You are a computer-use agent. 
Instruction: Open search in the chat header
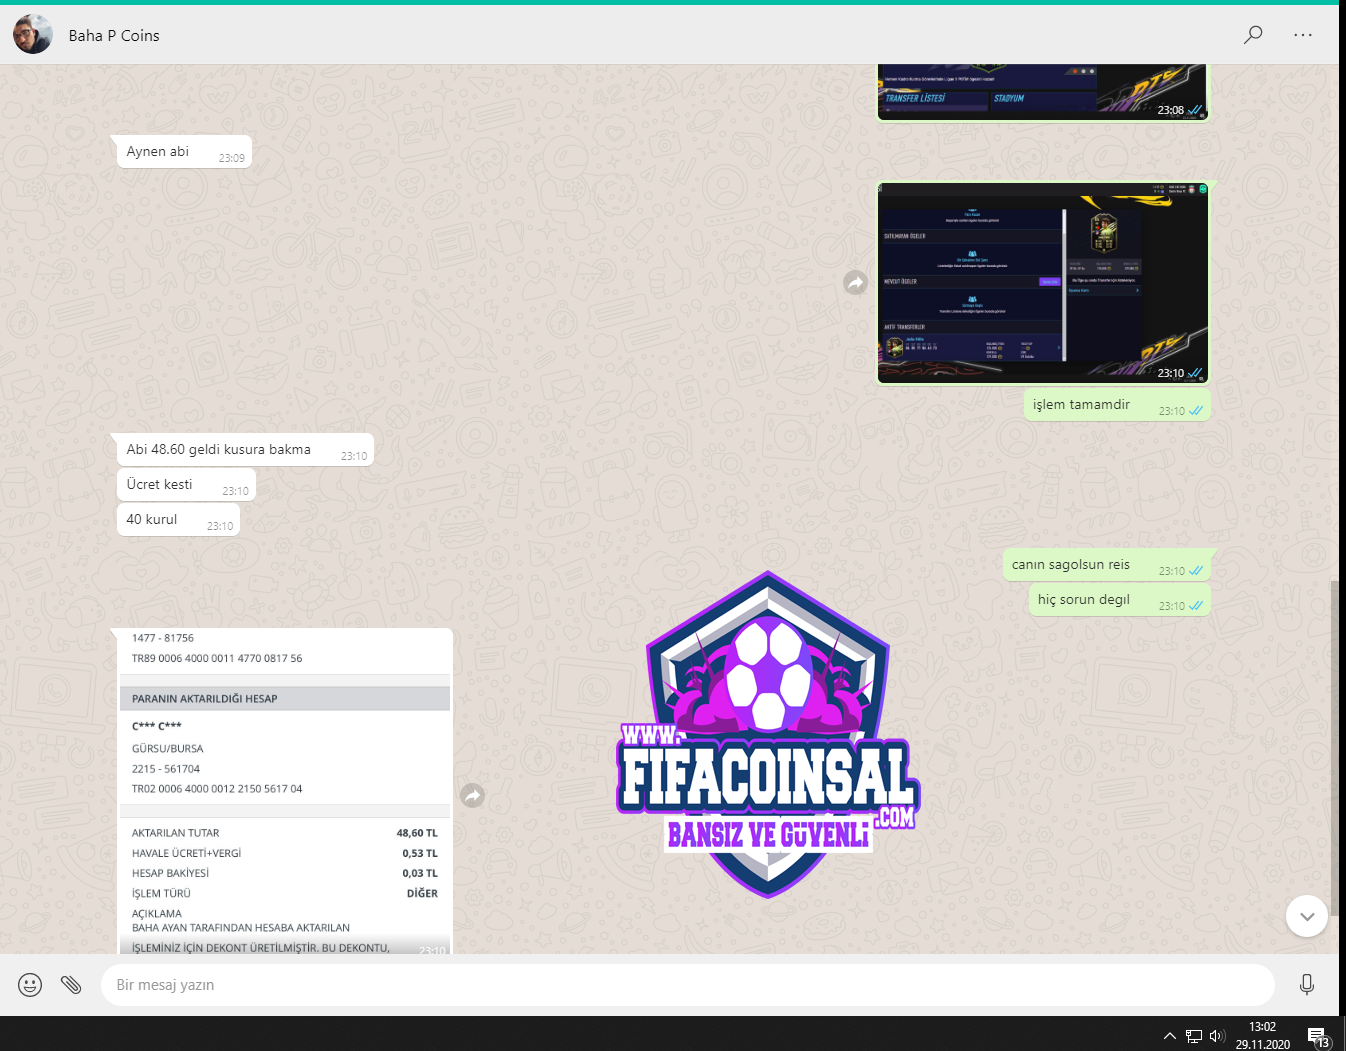click(x=1252, y=35)
